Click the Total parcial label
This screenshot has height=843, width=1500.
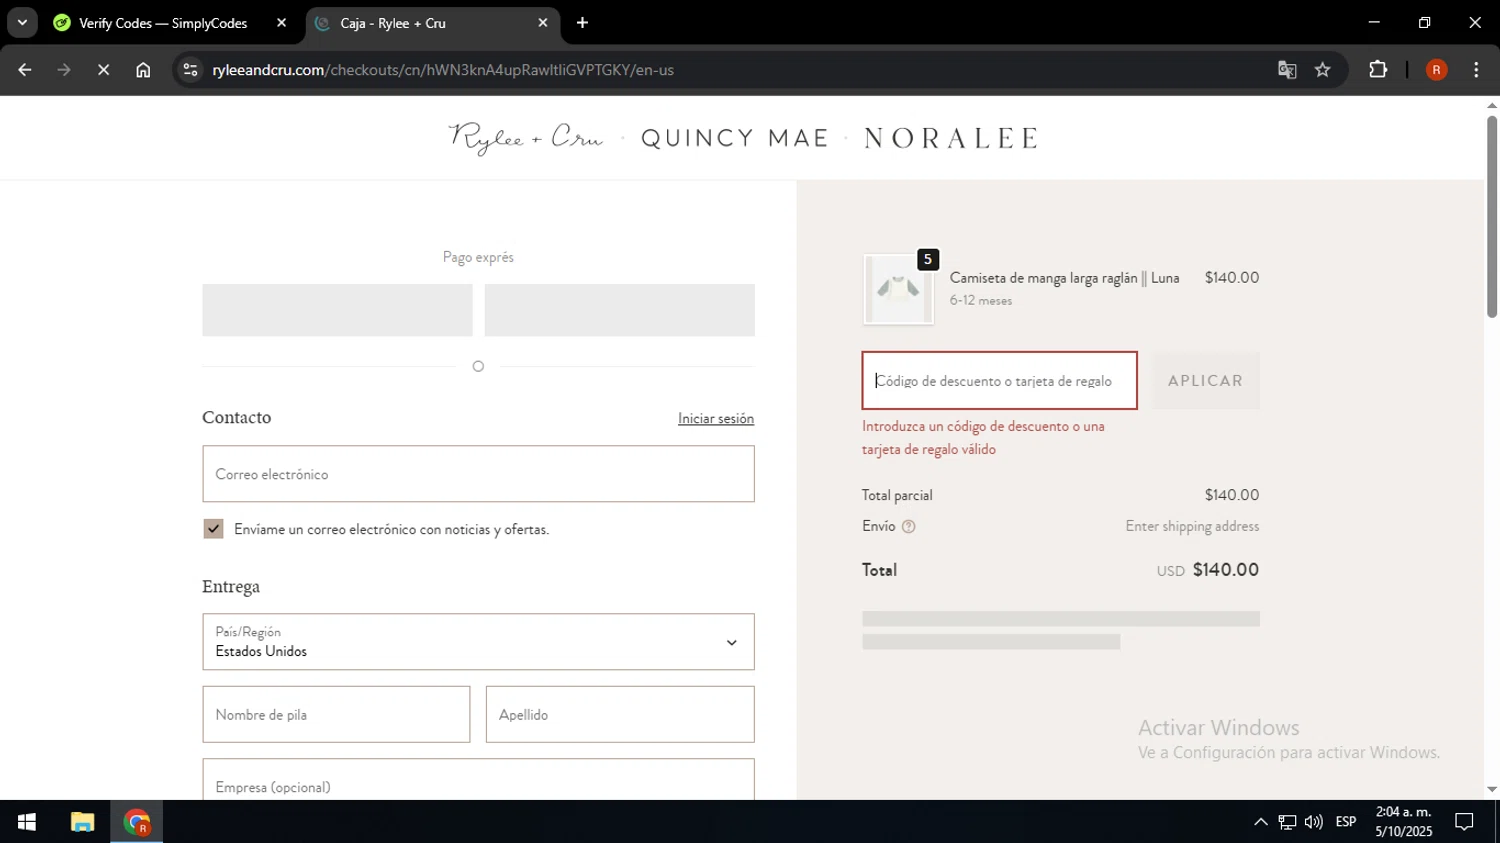(x=897, y=495)
